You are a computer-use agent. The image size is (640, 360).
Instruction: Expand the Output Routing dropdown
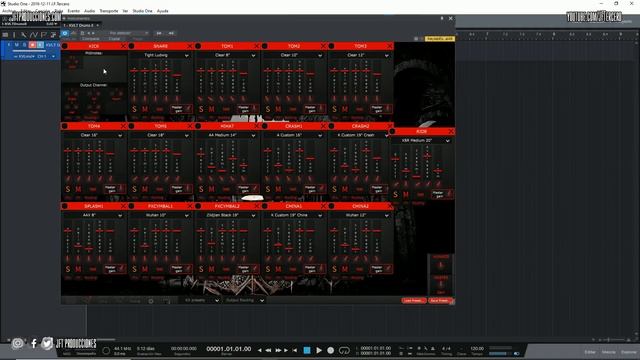coord(244,300)
